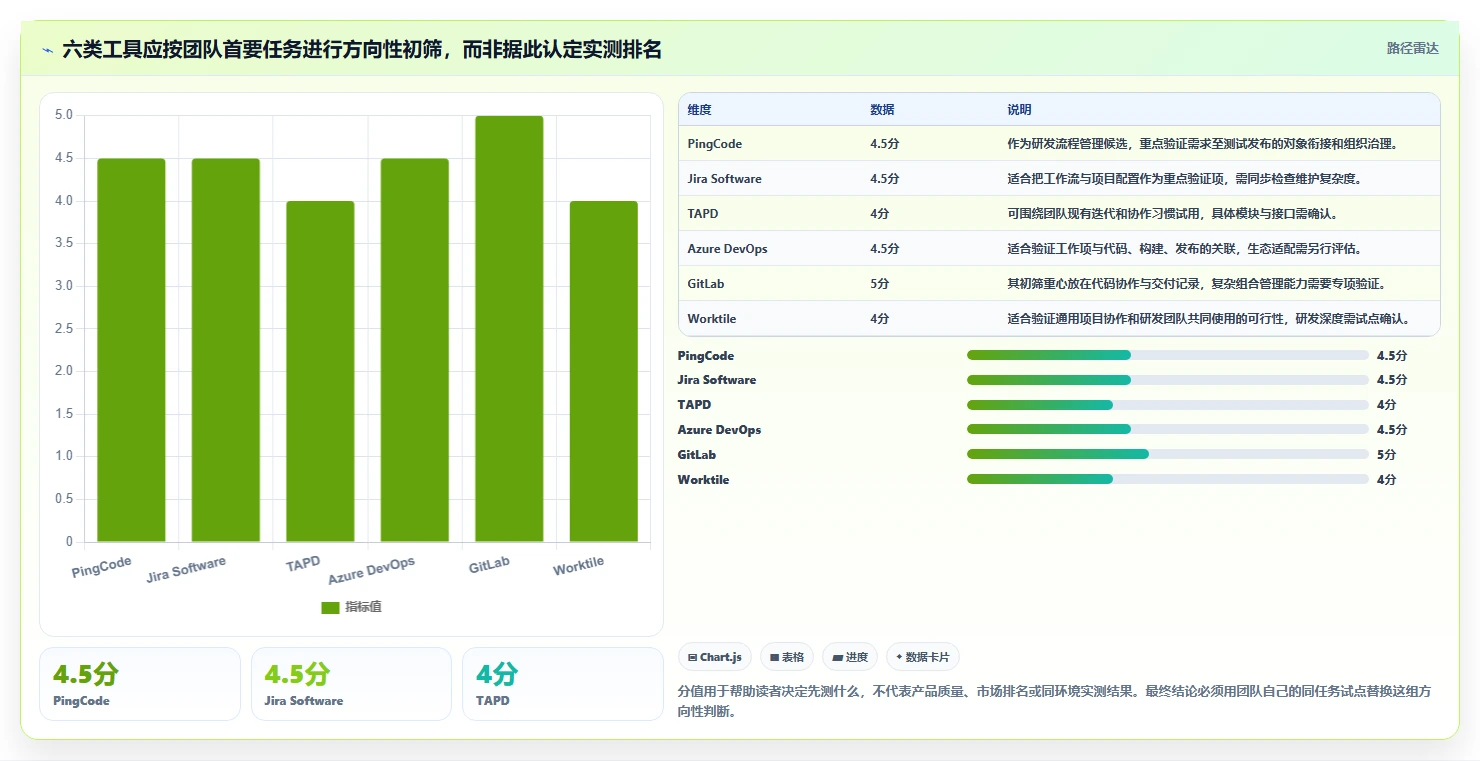1480x761 pixels.
Task: Click the 数据卡片 tag chip
Action: pos(922,657)
